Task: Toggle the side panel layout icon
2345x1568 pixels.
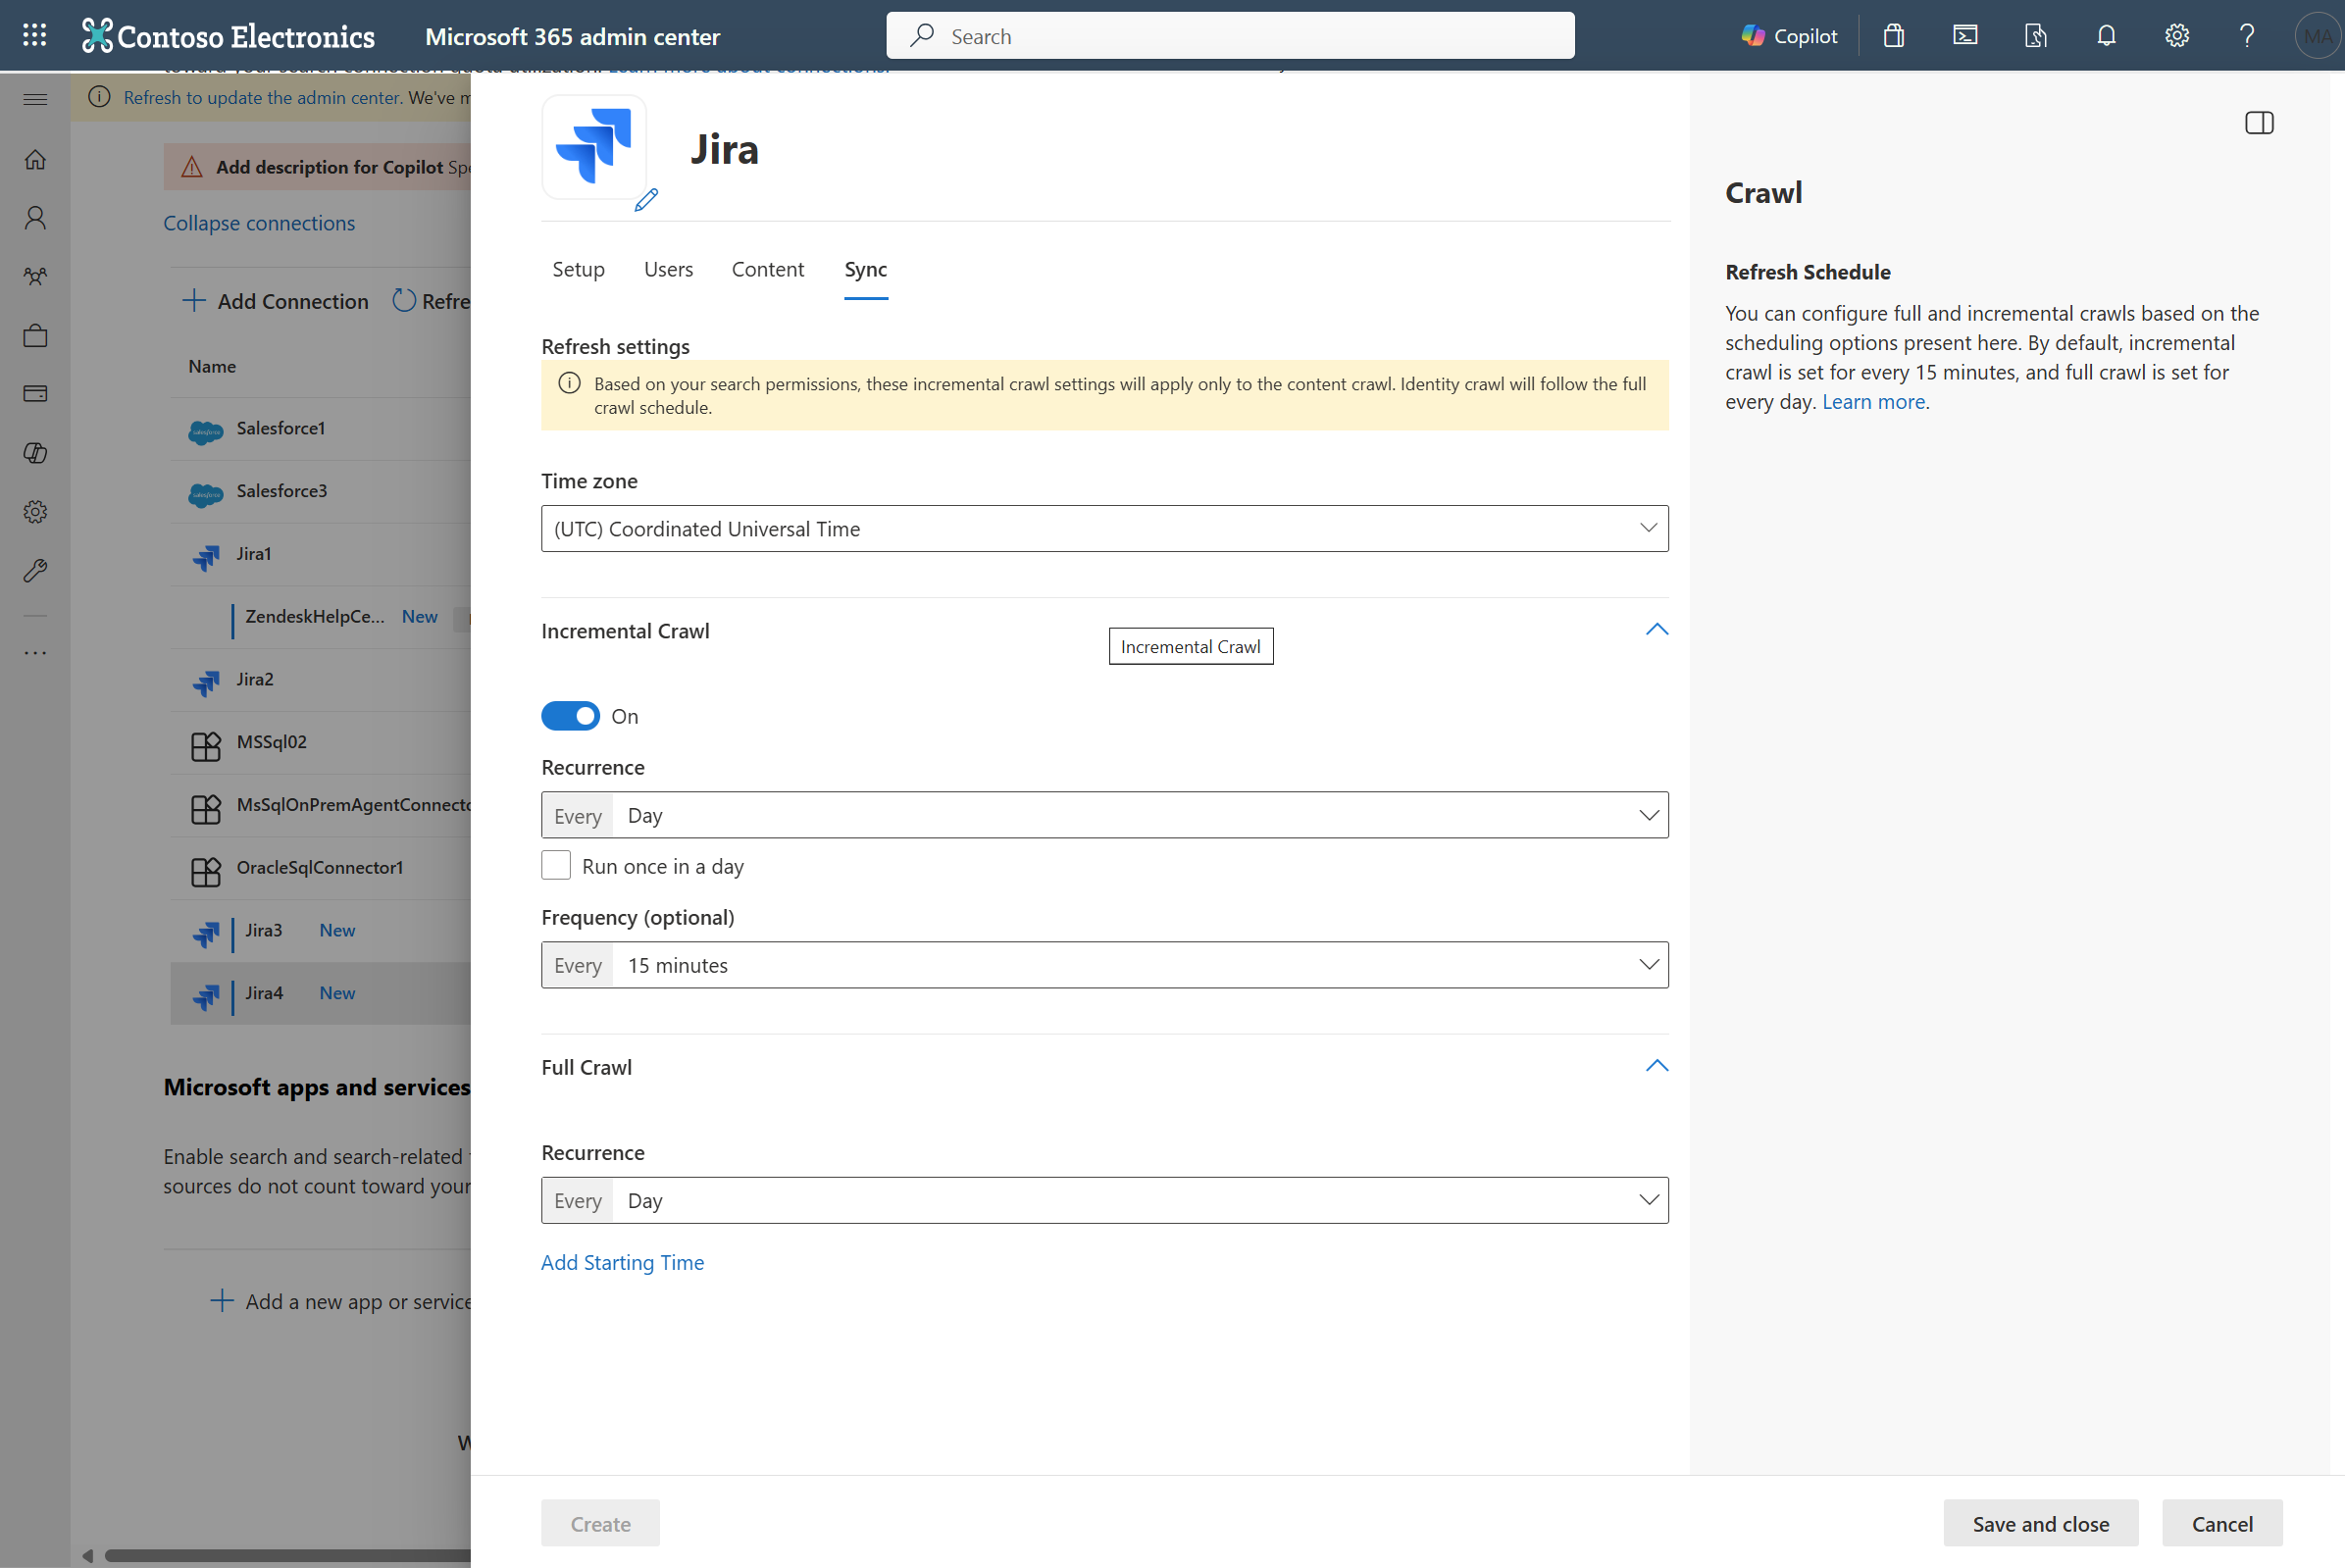Action: [x=2259, y=123]
